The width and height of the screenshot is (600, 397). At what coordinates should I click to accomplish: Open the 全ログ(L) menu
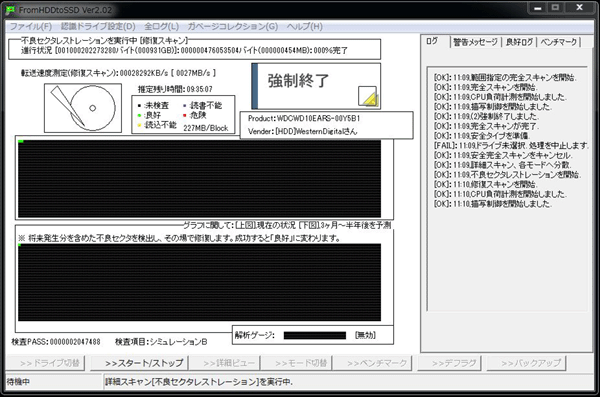click(x=161, y=26)
